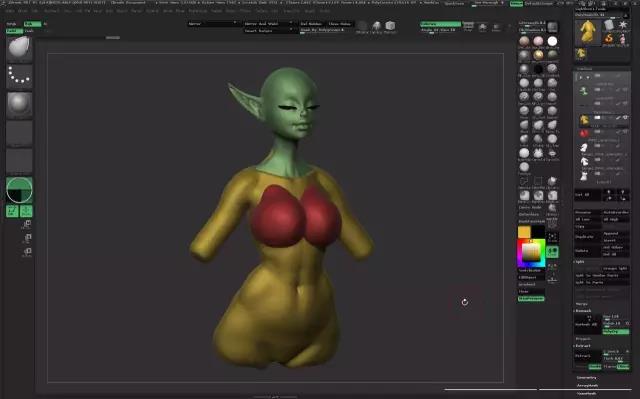Open the current brush thumbnail on left shelf
Viewport: 640px width, 399px height.
[x=19, y=49]
